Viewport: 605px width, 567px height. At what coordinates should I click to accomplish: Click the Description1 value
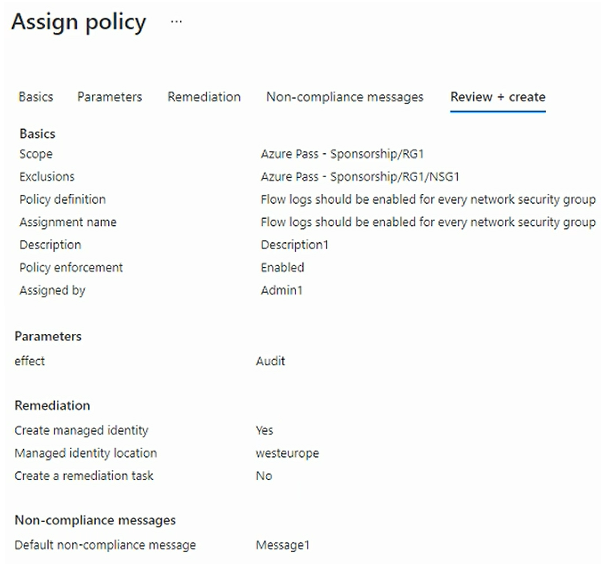tap(295, 245)
